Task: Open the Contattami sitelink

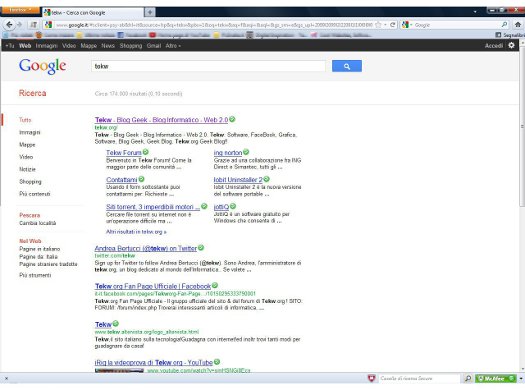Action: click(x=122, y=179)
